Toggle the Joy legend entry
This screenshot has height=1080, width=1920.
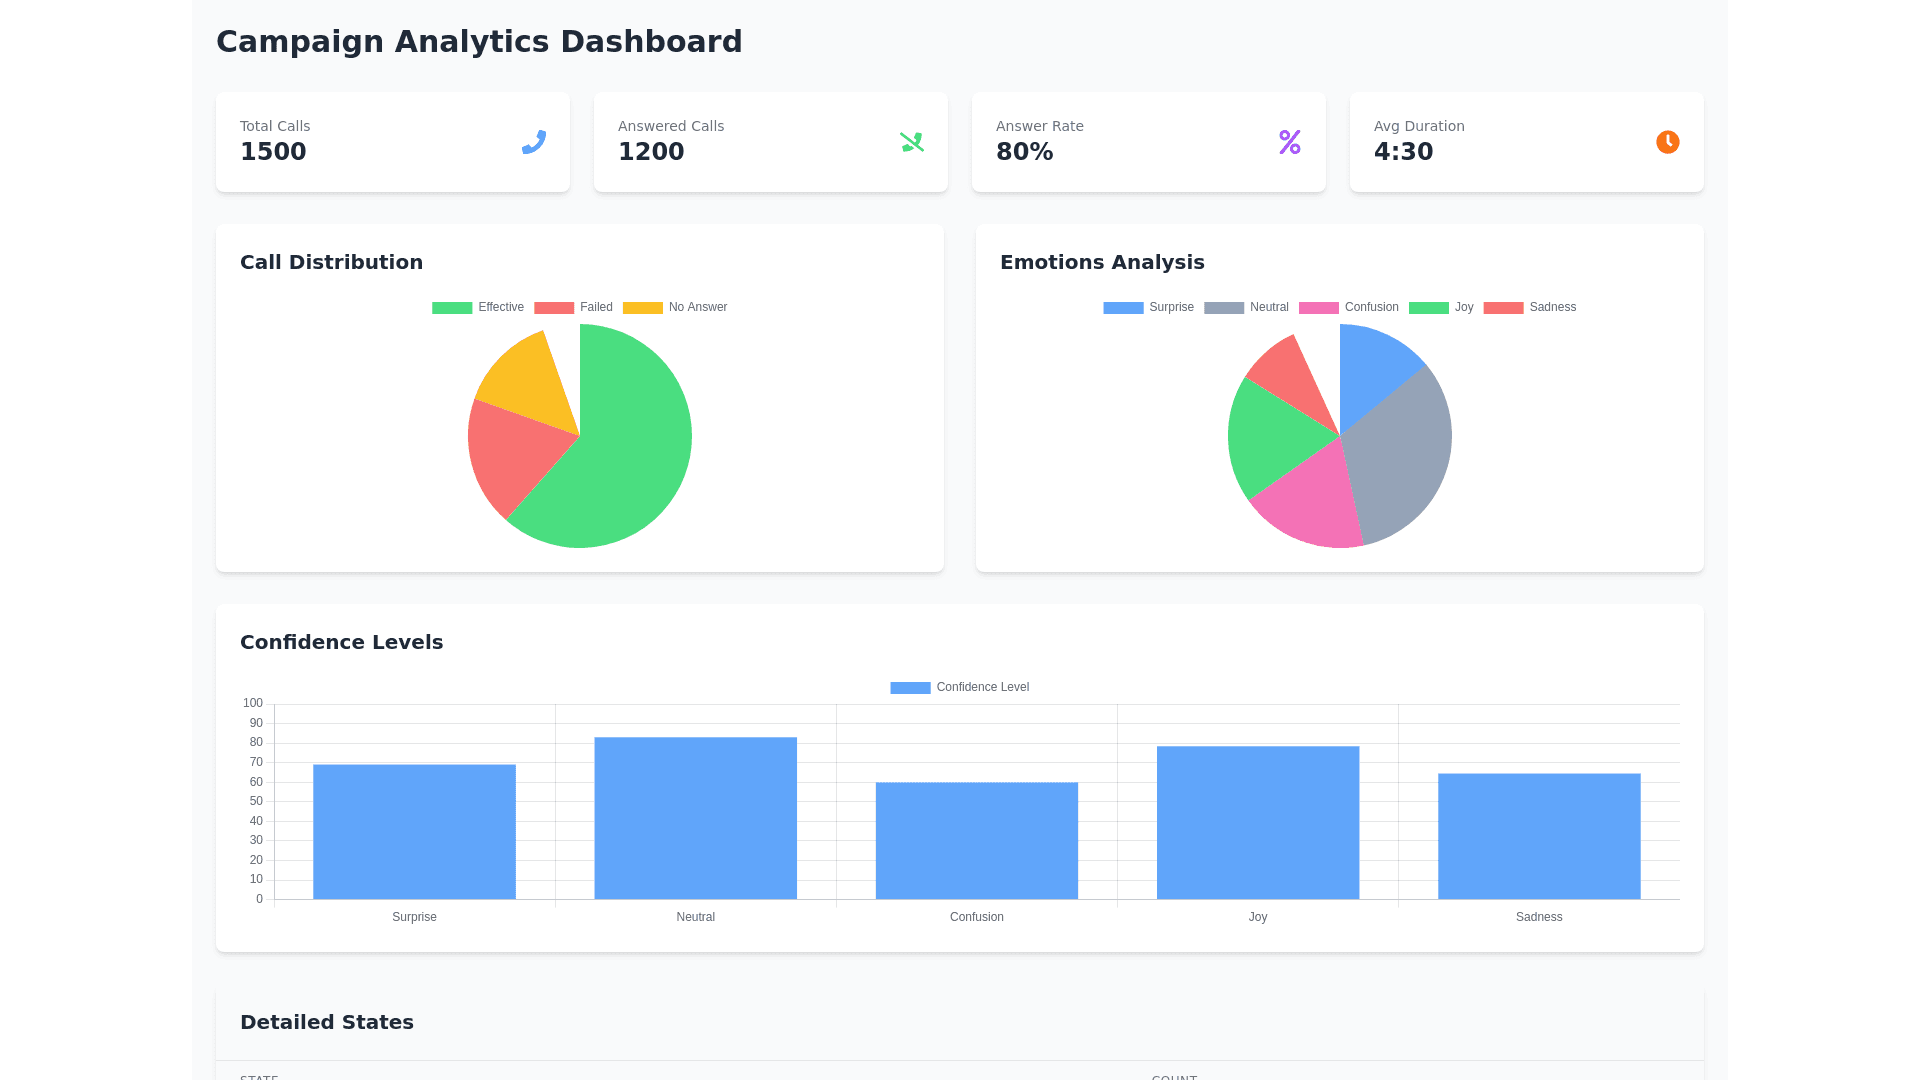1441,307
